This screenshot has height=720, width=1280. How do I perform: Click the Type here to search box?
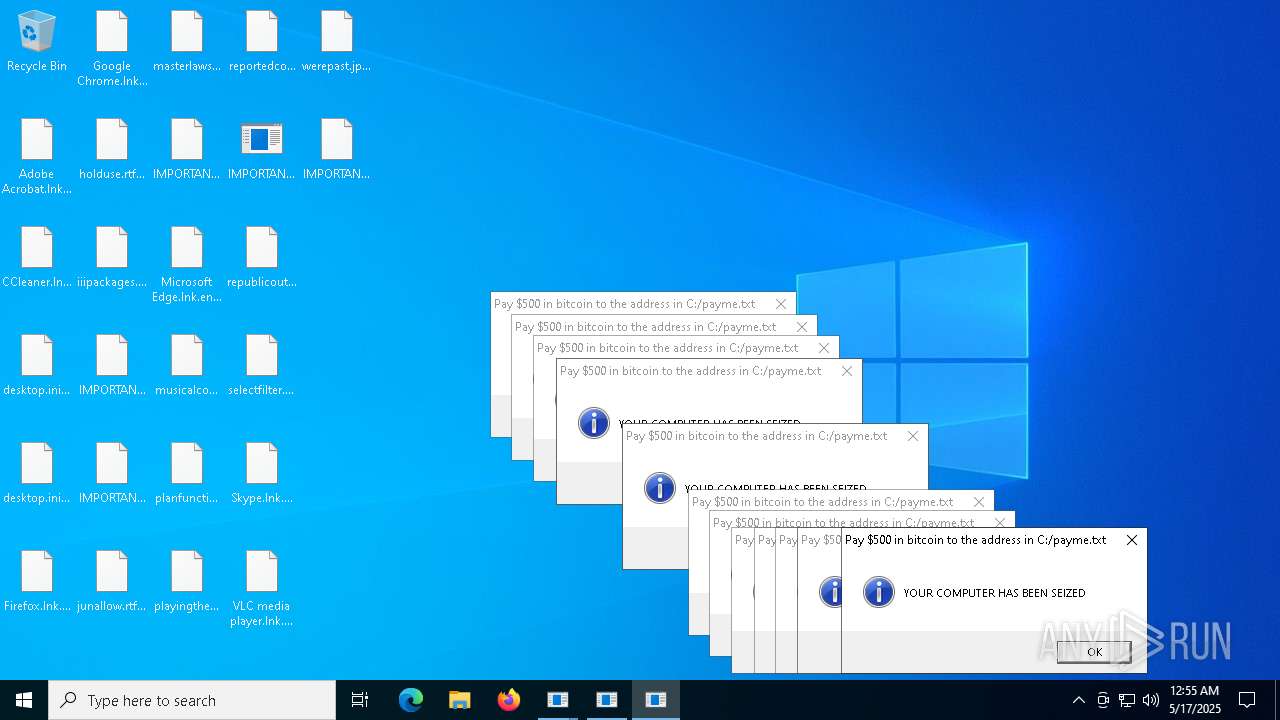coord(192,700)
